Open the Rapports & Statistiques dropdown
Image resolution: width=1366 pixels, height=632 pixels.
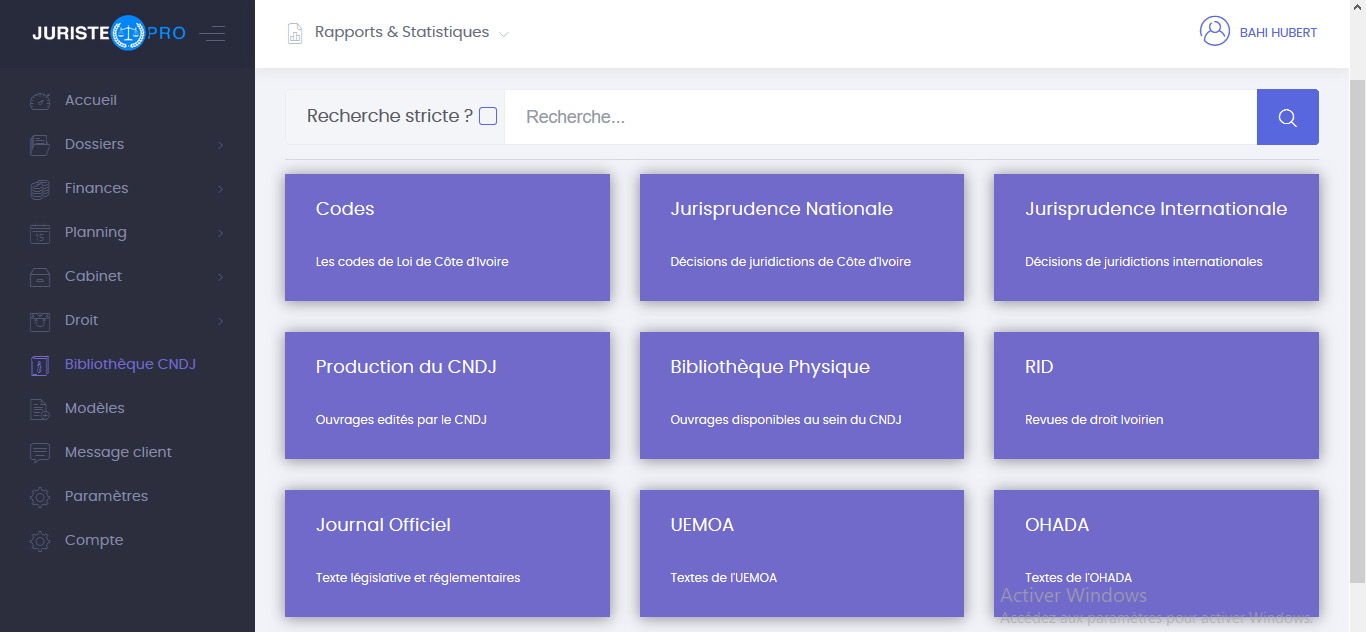point(400,33)
